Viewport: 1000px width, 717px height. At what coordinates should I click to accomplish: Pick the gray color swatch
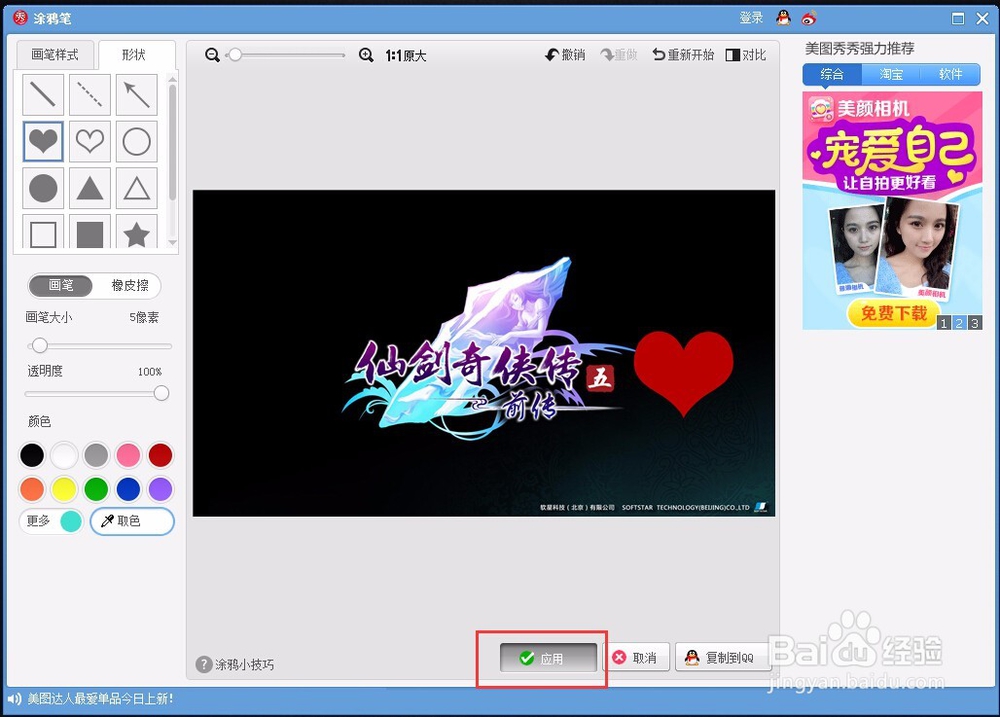96,455
